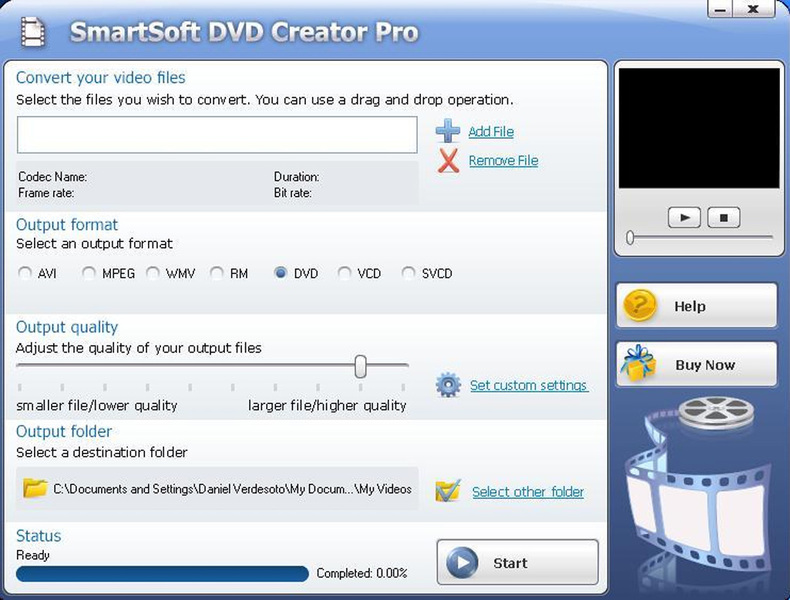Choose SVCD as output format
This screenshot has width=790, height=600.
(x=409, y=273)
